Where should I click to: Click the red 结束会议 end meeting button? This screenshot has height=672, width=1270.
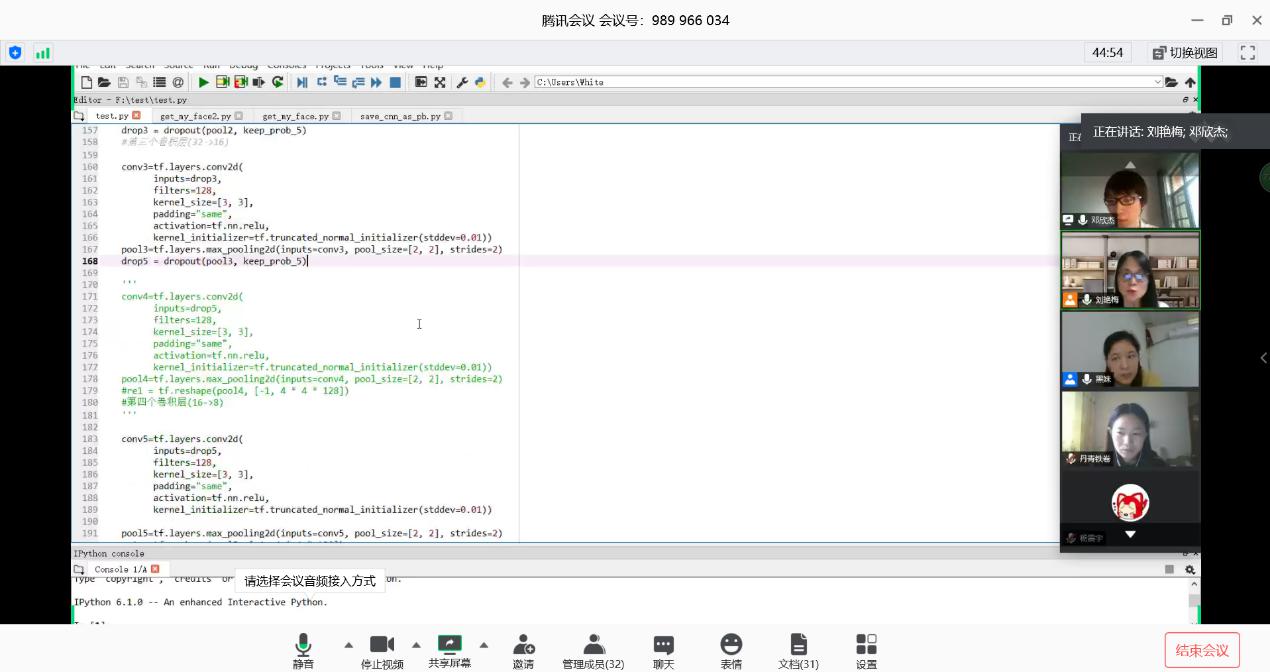(1202, 650)
